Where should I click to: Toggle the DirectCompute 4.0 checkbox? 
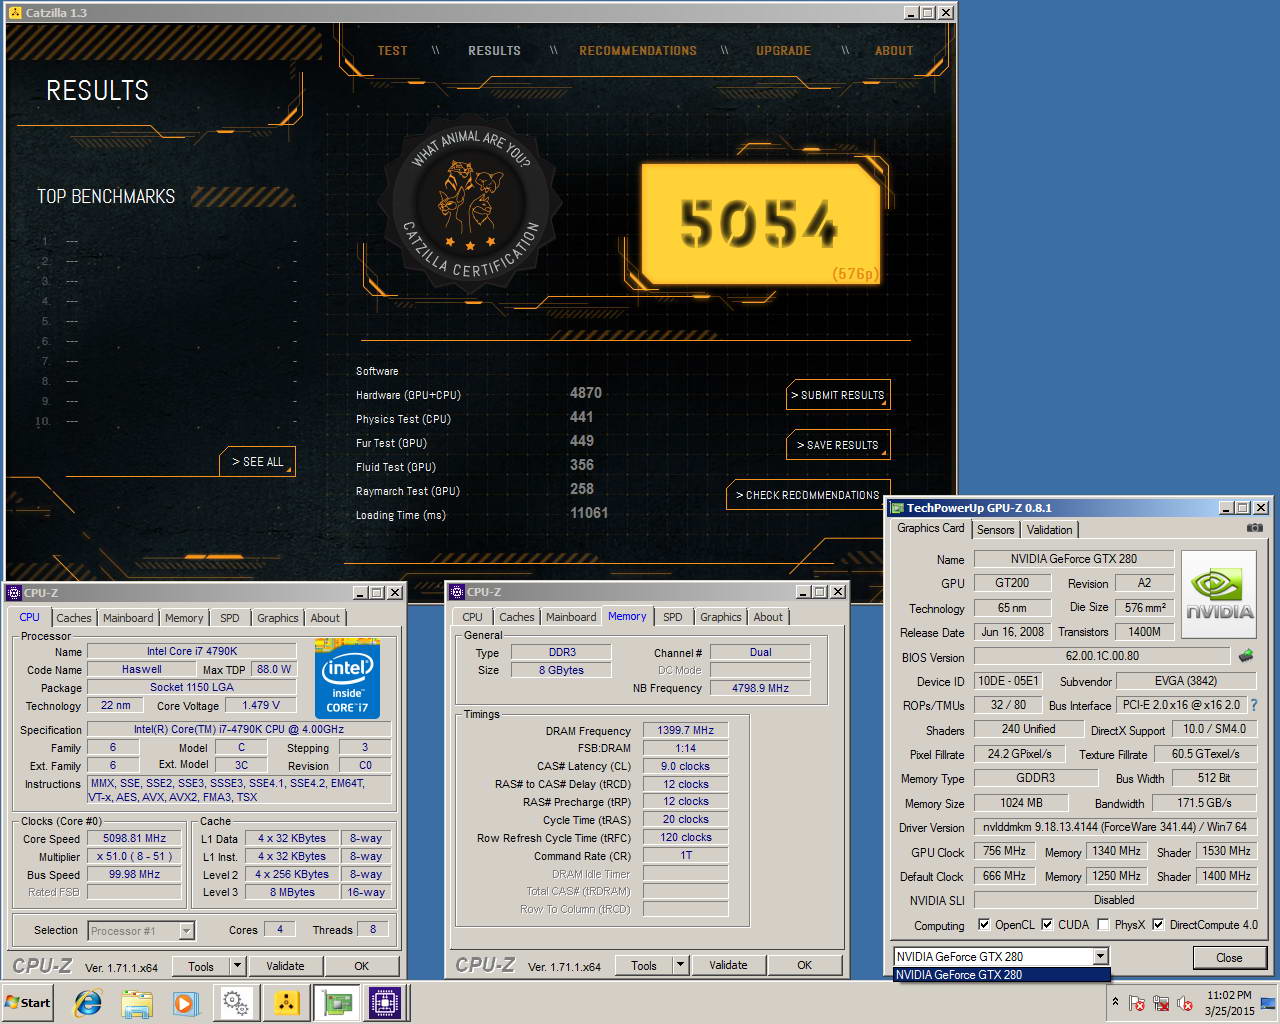click(x=1158, y=924)
